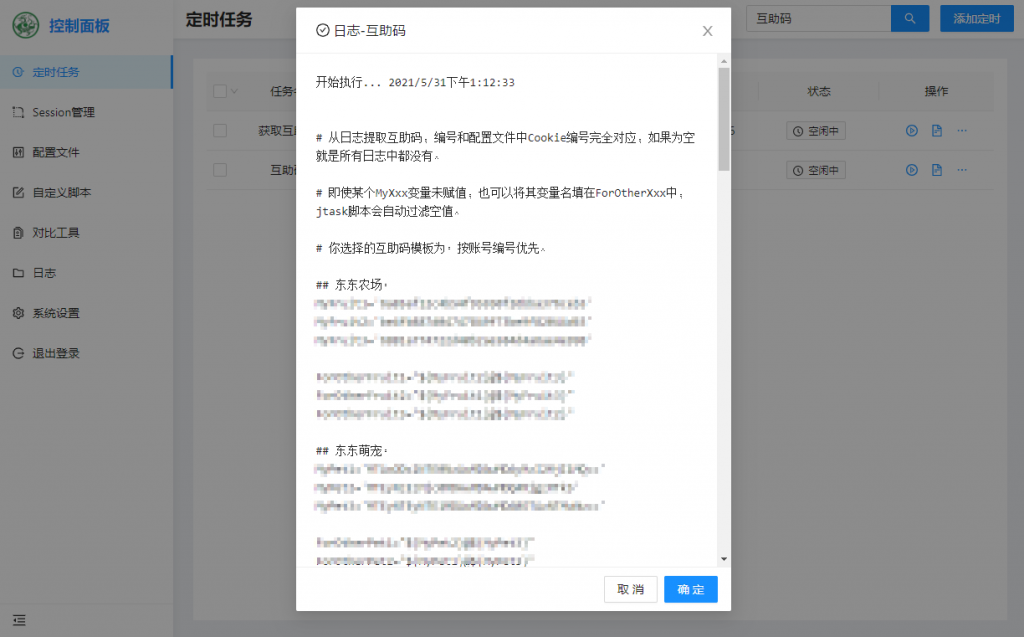Go to 配置文件 in the sidebar
Viewport: 1024px width, 637px height.
click(55, 152)
